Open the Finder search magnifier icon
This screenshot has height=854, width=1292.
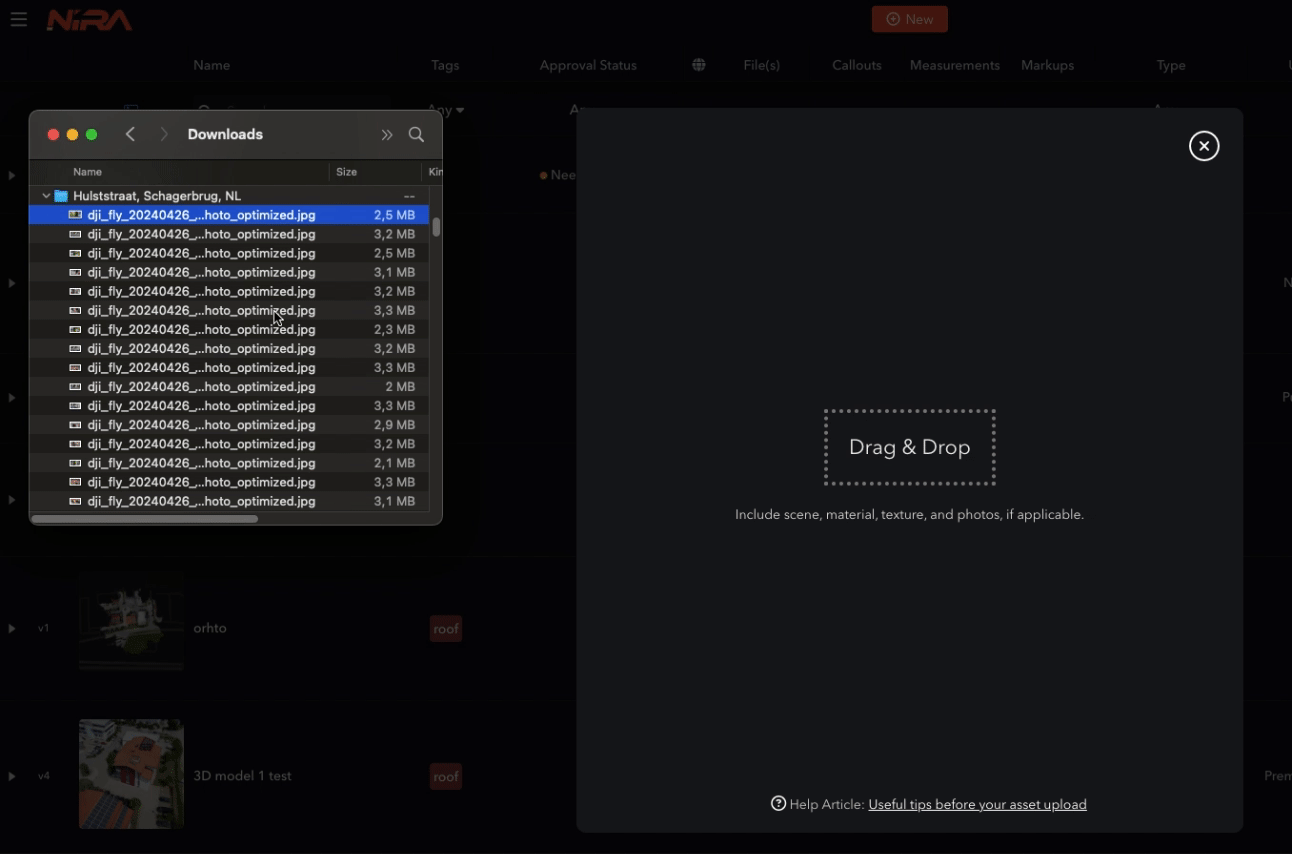(417, 135)
